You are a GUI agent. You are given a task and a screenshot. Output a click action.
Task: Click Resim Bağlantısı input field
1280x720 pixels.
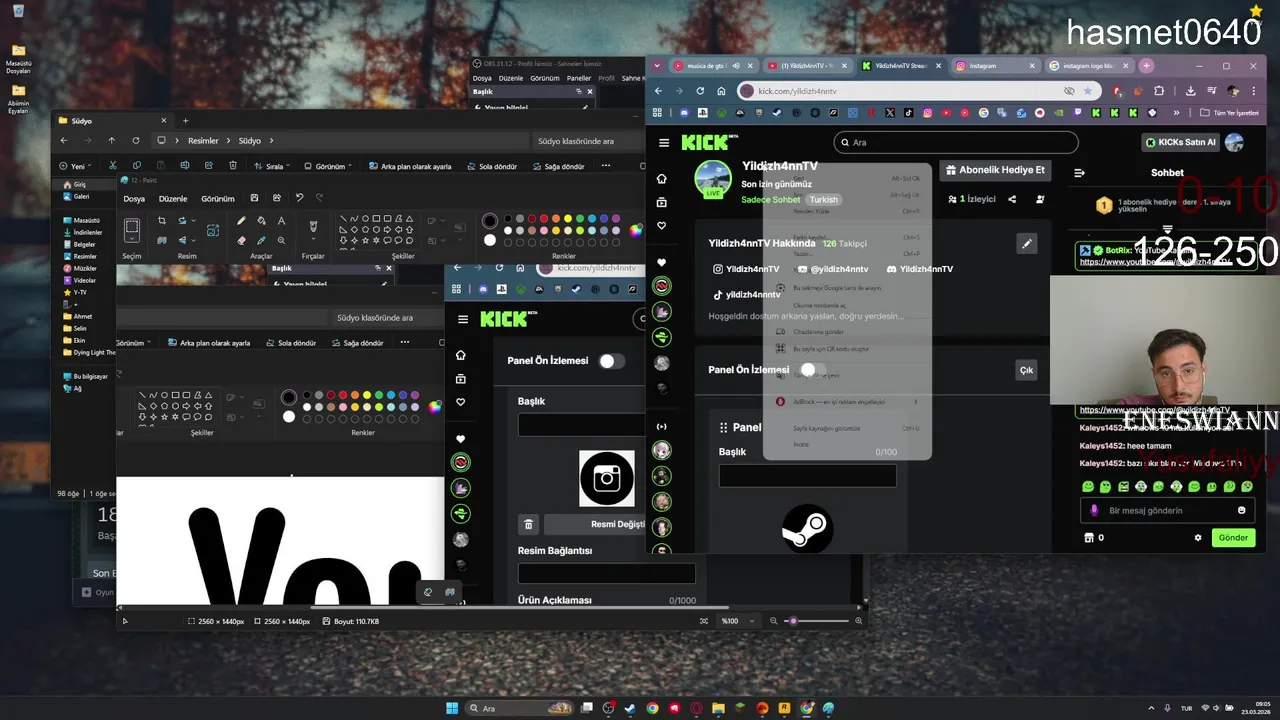click(606, 573)
